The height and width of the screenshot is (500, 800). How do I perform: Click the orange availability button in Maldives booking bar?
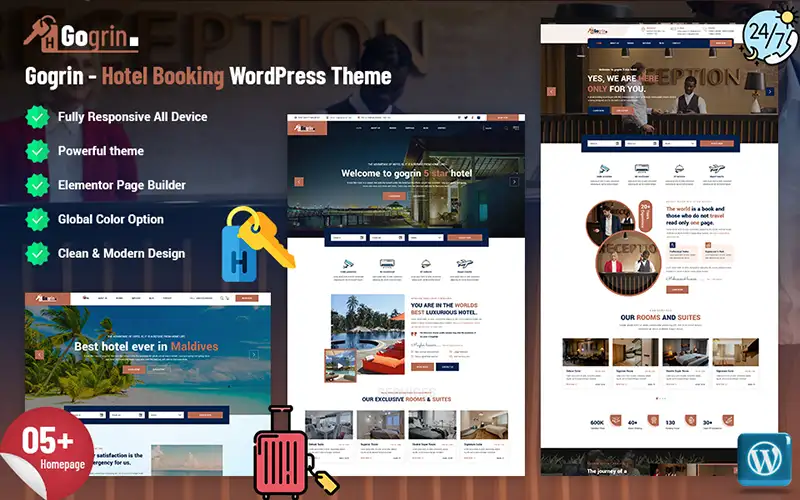tap(205, 415)
